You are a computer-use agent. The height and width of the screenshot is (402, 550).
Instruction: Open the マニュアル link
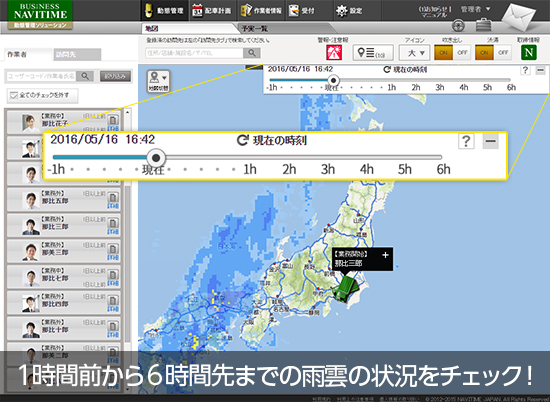point(434,15)
